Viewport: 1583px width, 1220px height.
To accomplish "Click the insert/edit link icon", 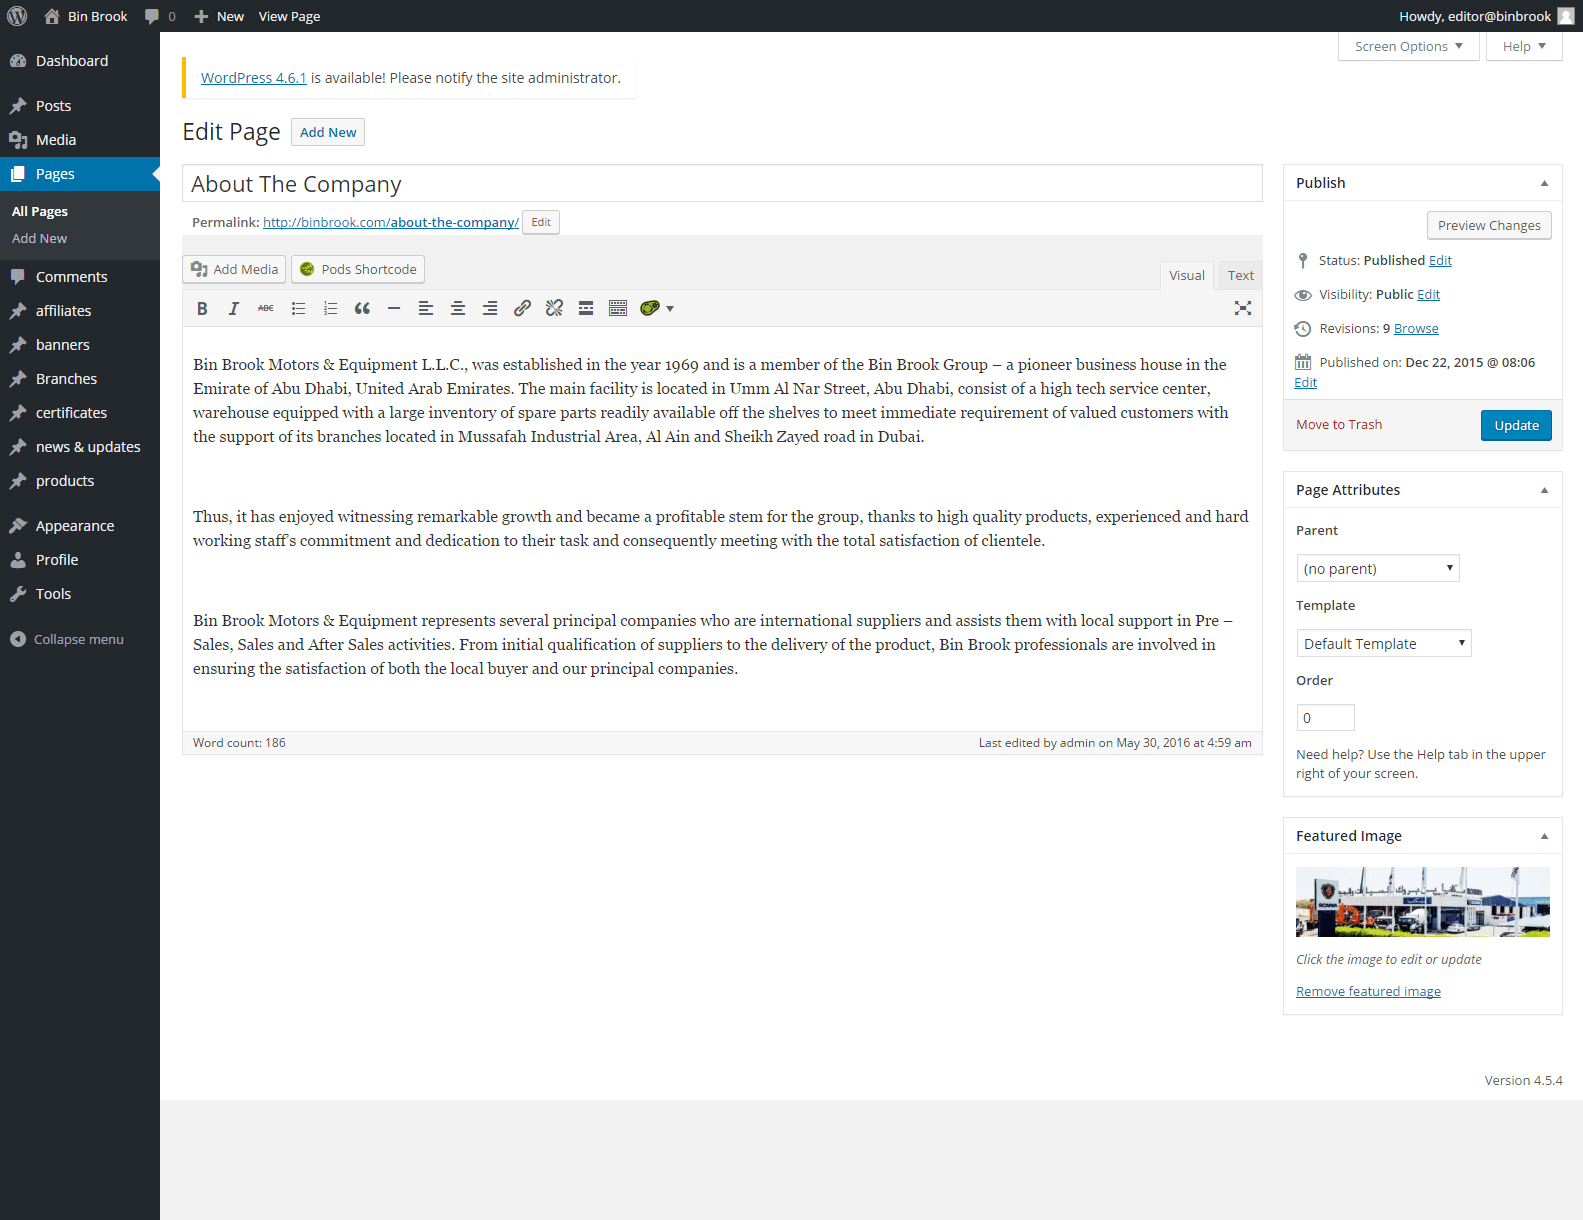I will pos(522,308).
